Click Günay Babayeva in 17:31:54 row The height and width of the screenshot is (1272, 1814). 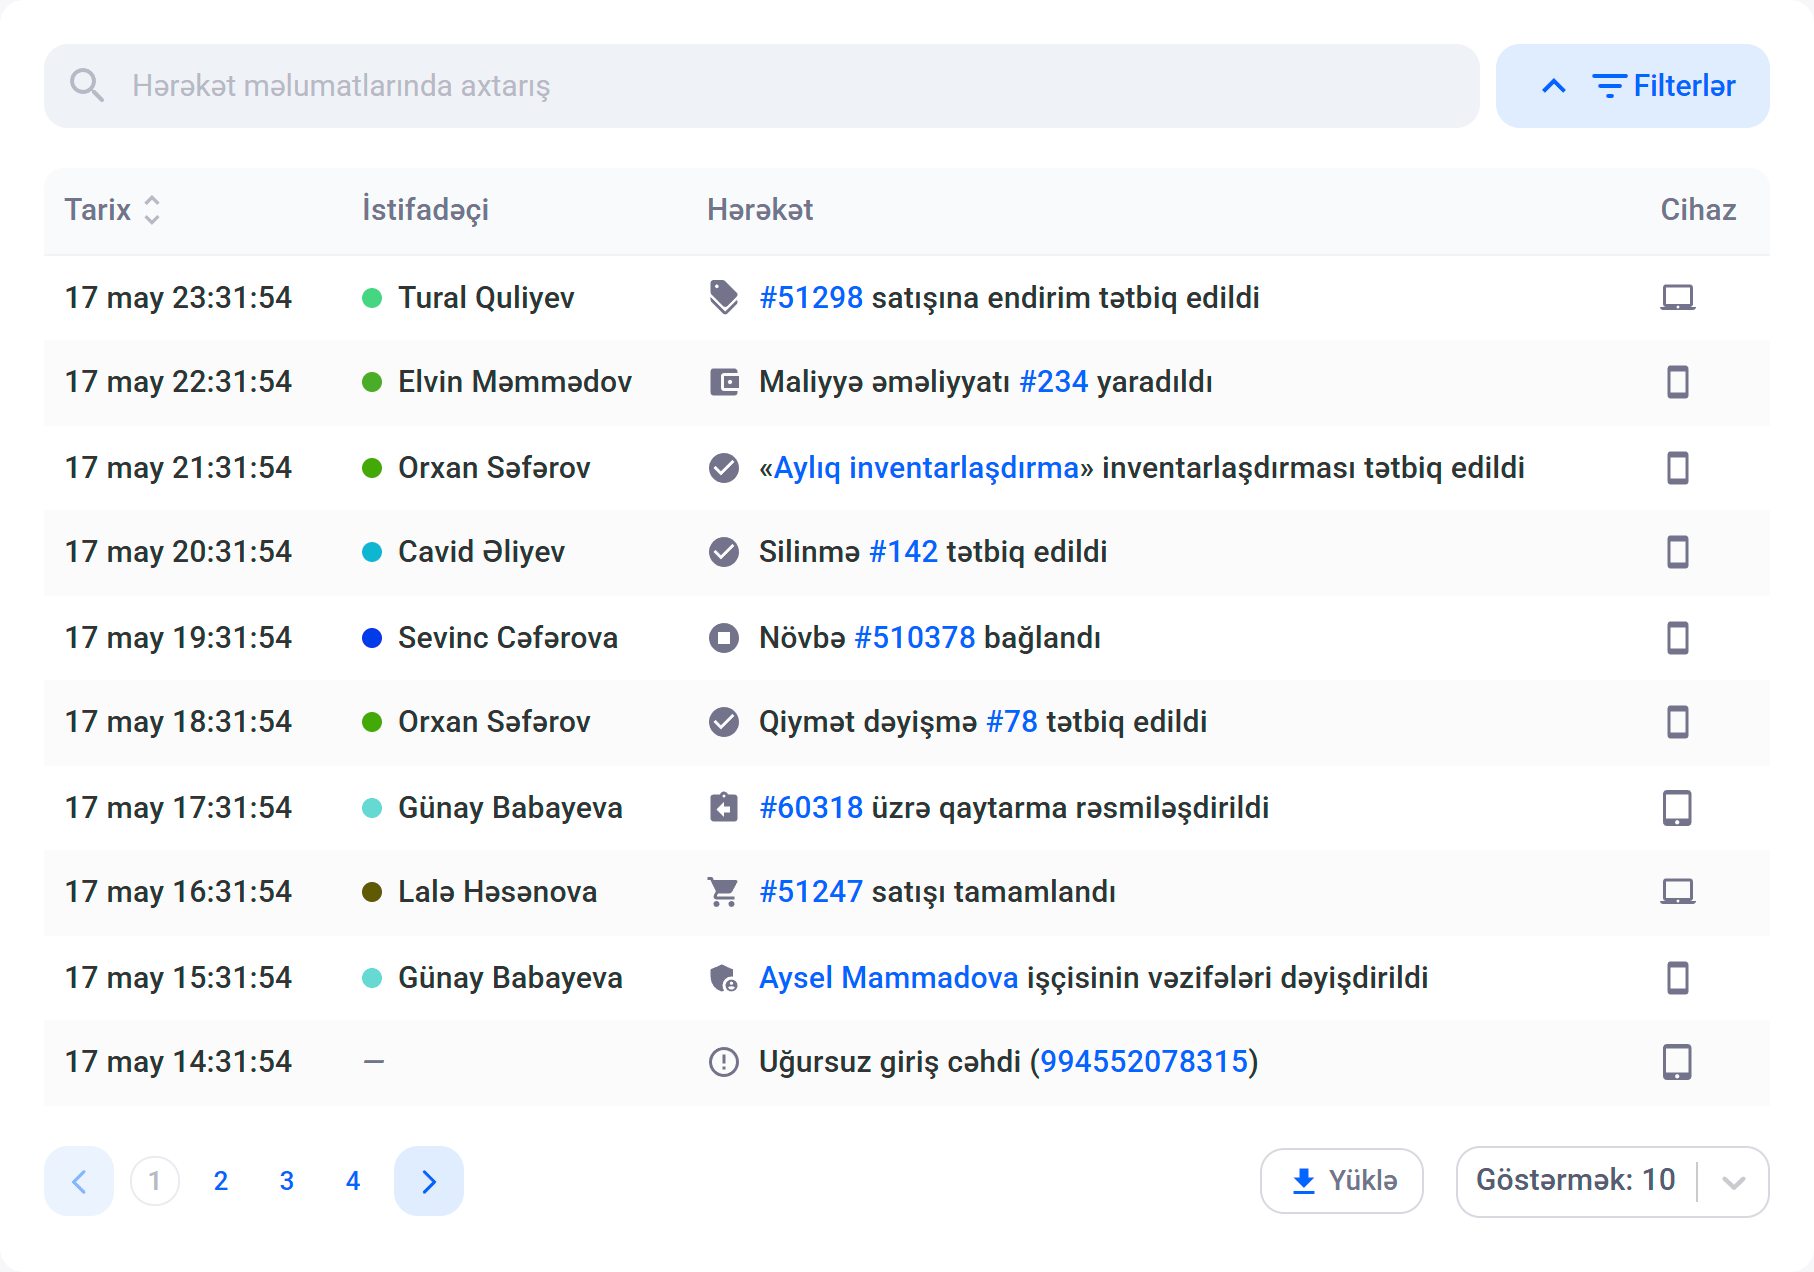[x=510, y=808]
